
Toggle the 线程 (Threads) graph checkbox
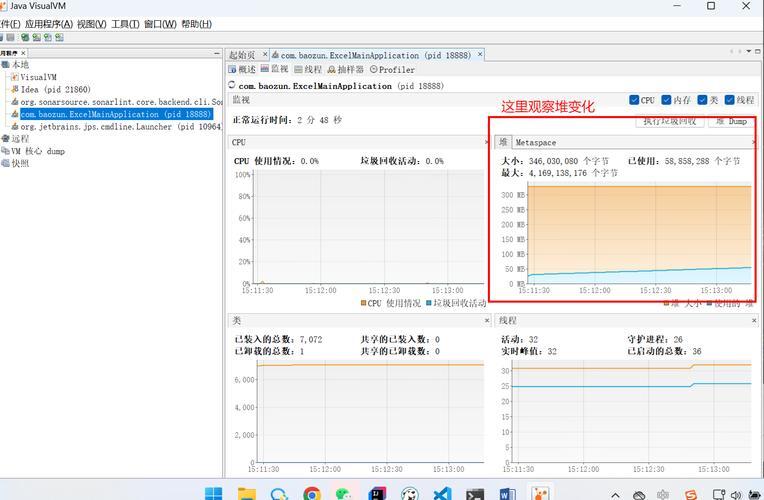click(729, 100)
